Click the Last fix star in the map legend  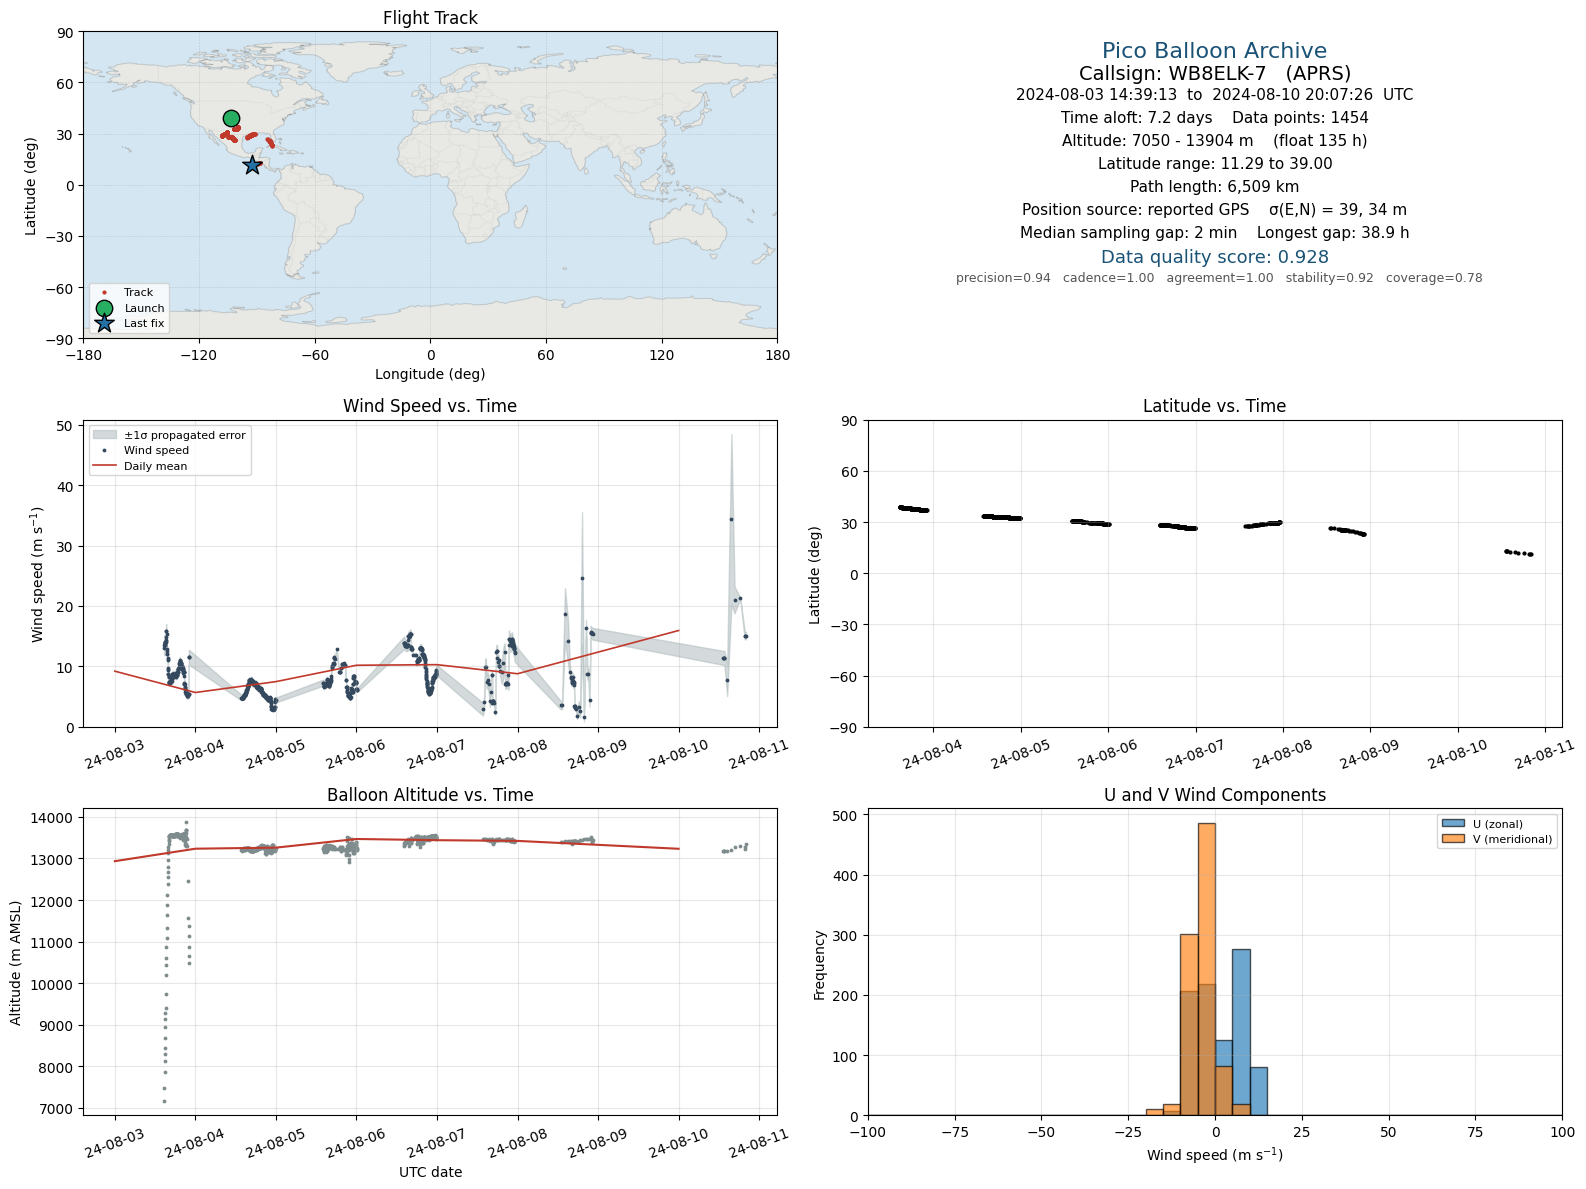[104, 323]
